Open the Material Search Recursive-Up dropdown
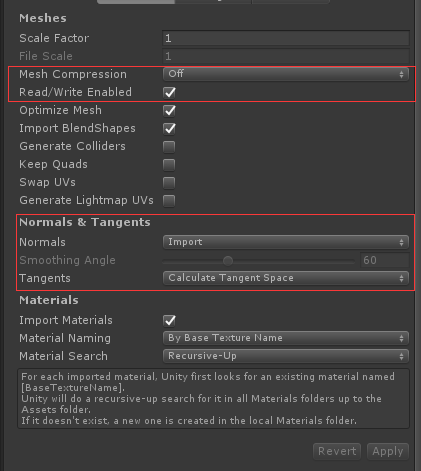The width and height of the screenshot is (421, 471). pyautogui.click(x=286, y=356)
